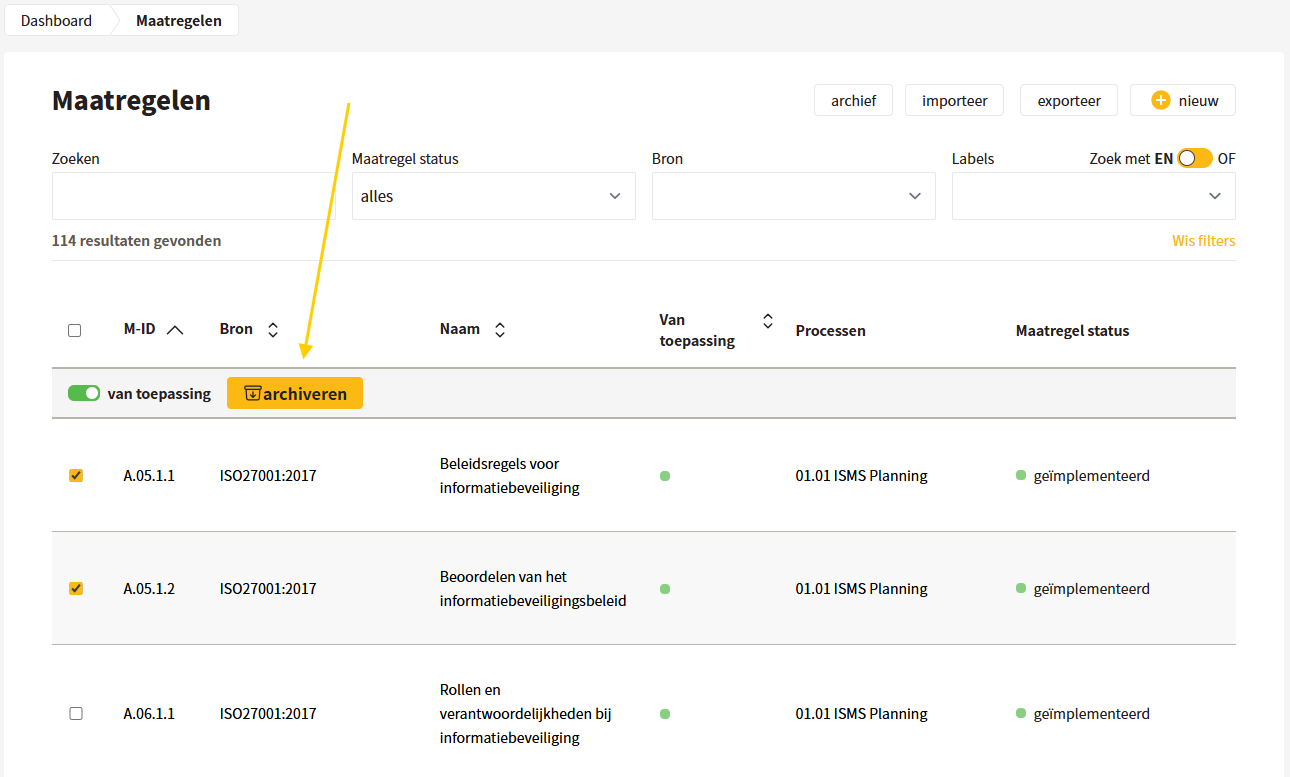Sort by M-ID using the up arrow
This screenshot has width=1290, height=777.
(x=175, y=330)
